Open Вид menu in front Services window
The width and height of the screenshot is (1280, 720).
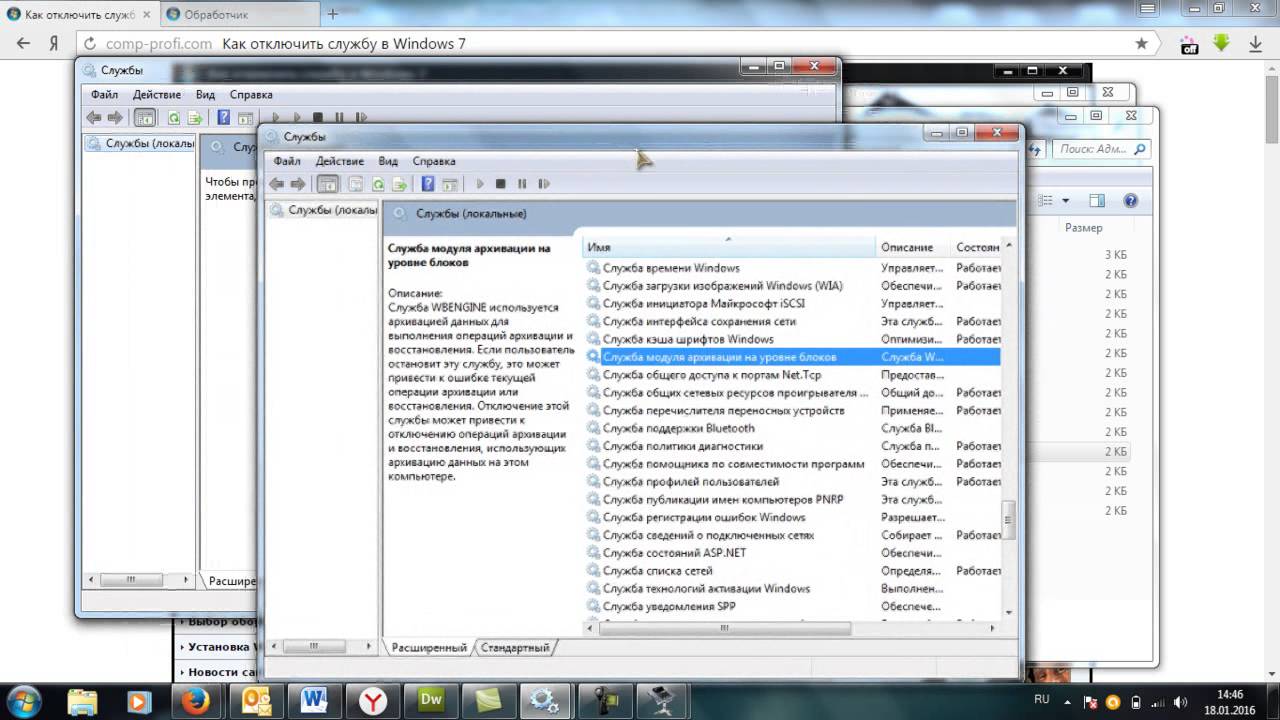(x=388, y=161)
